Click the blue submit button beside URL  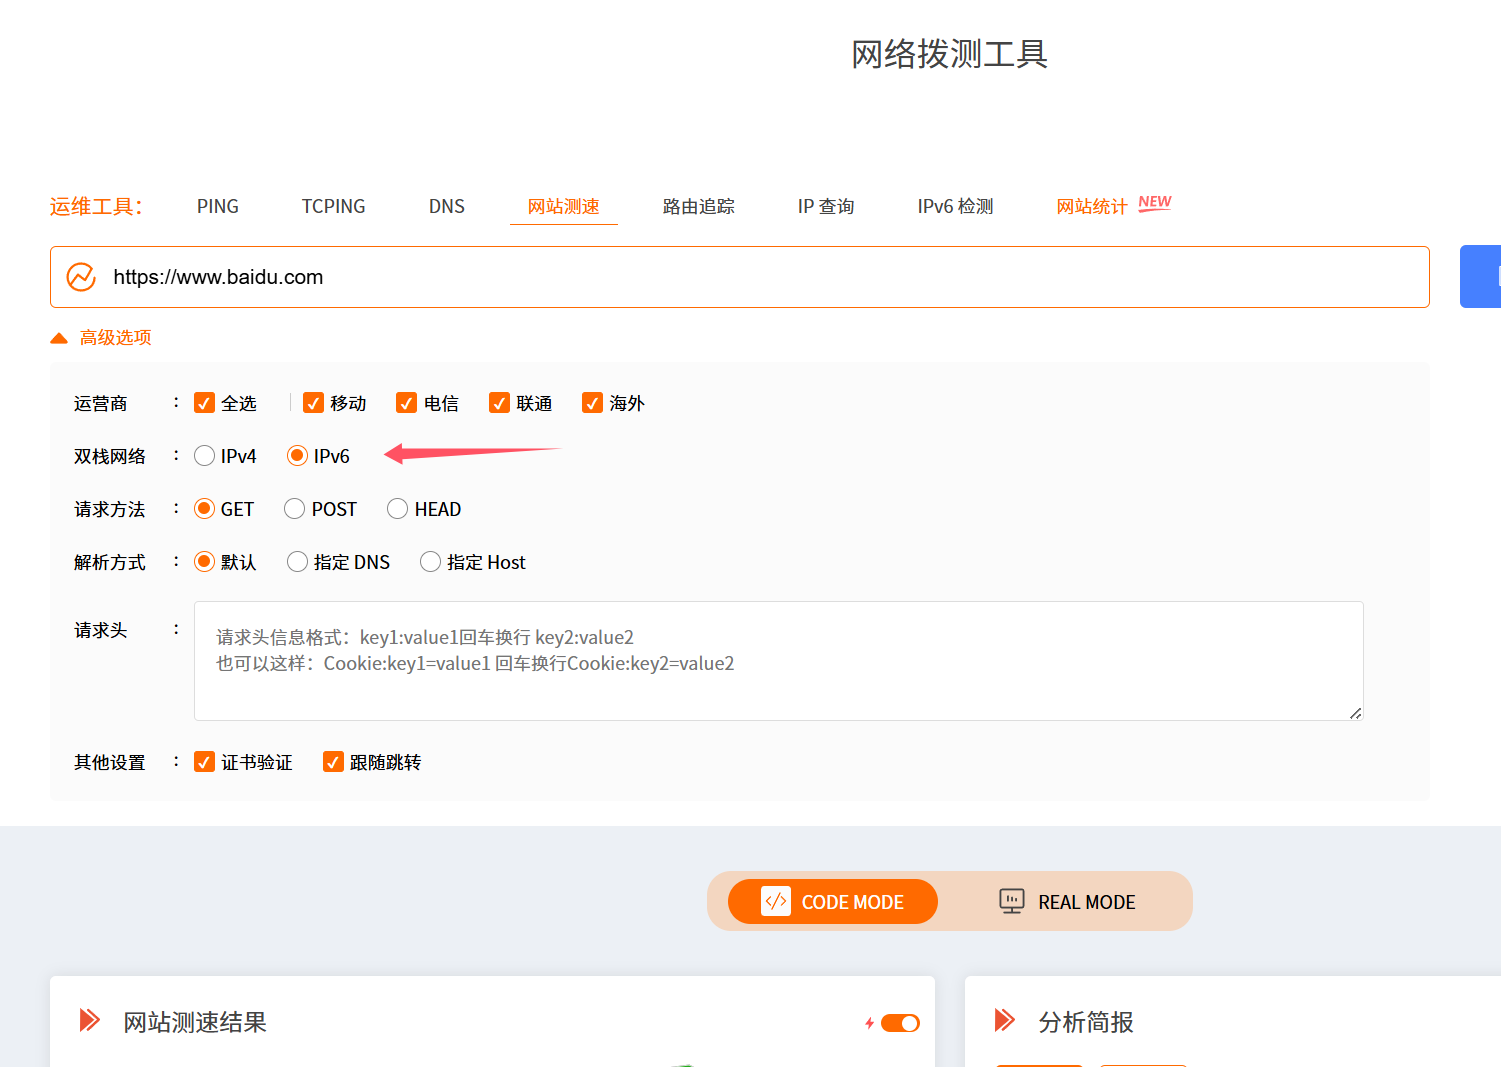(x=1481, y=276)
